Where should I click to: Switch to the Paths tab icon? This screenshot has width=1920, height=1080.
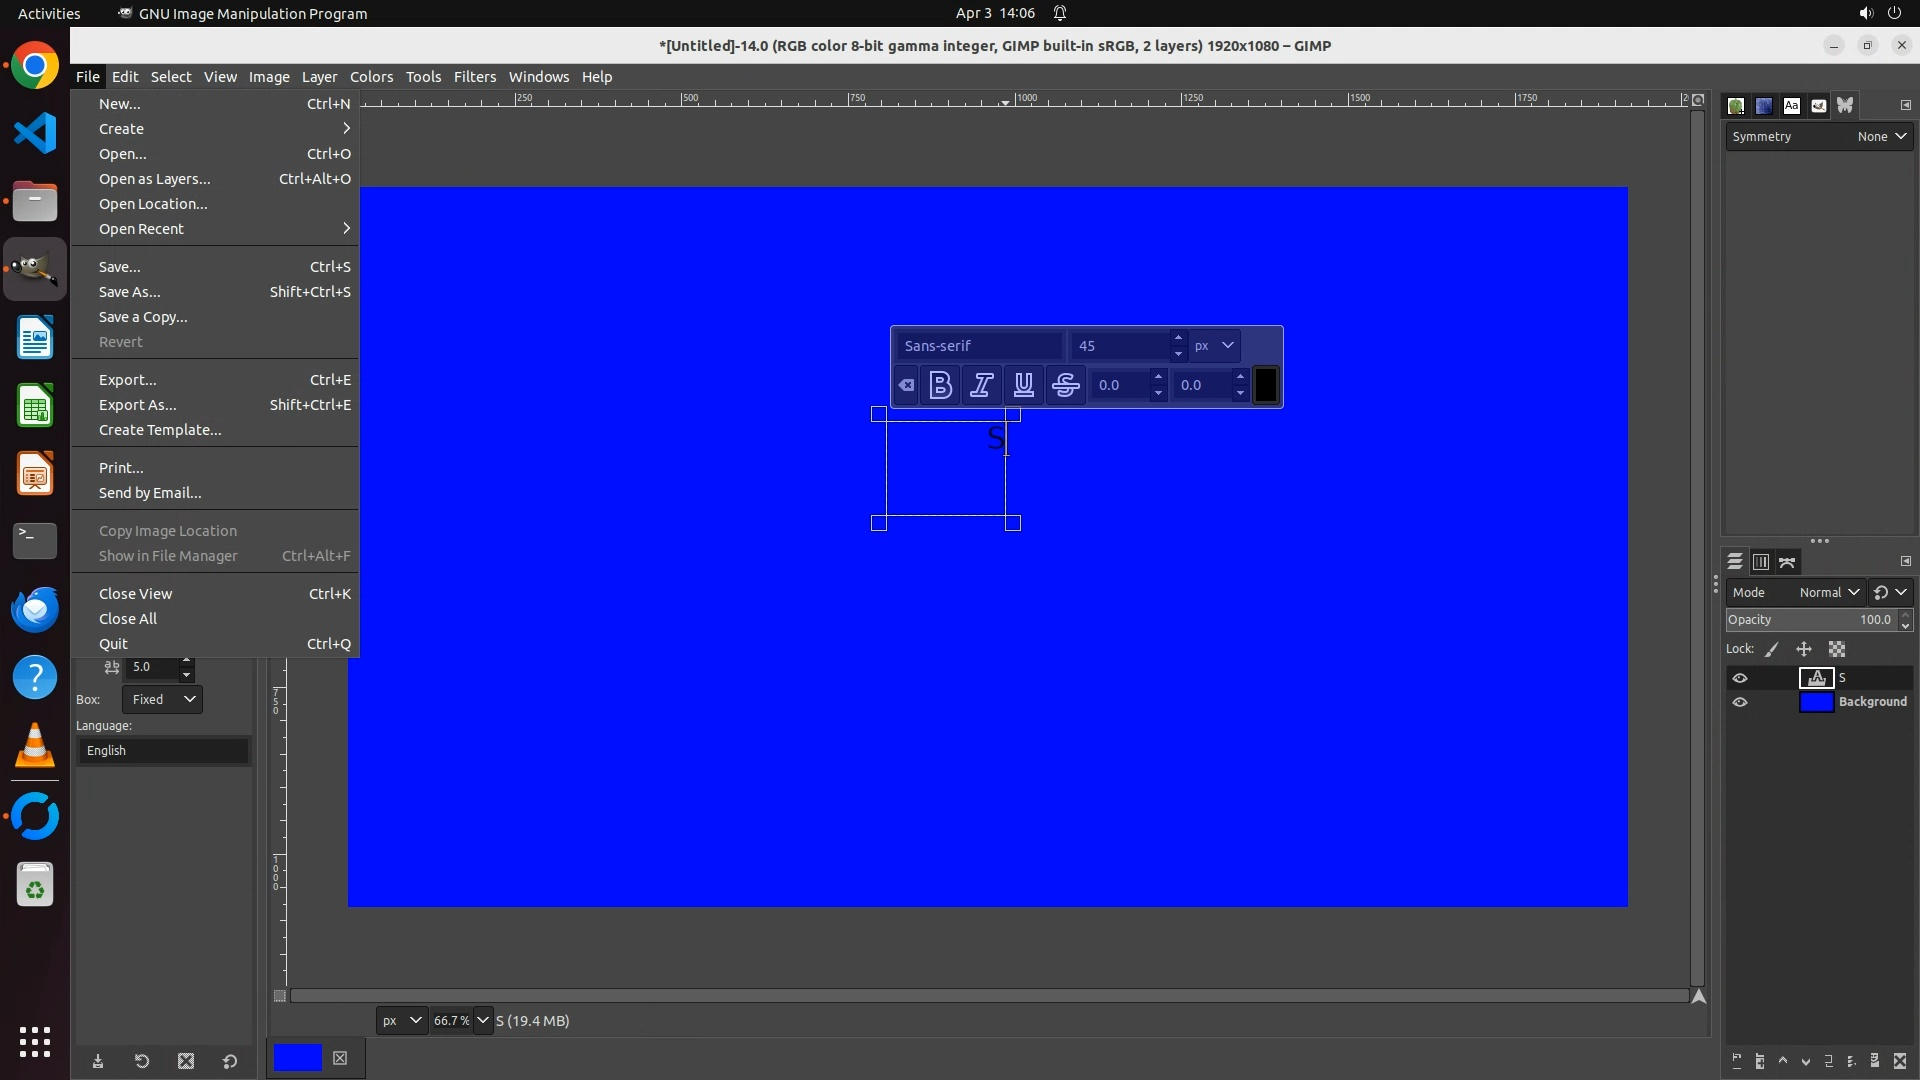click(1788, 562)
